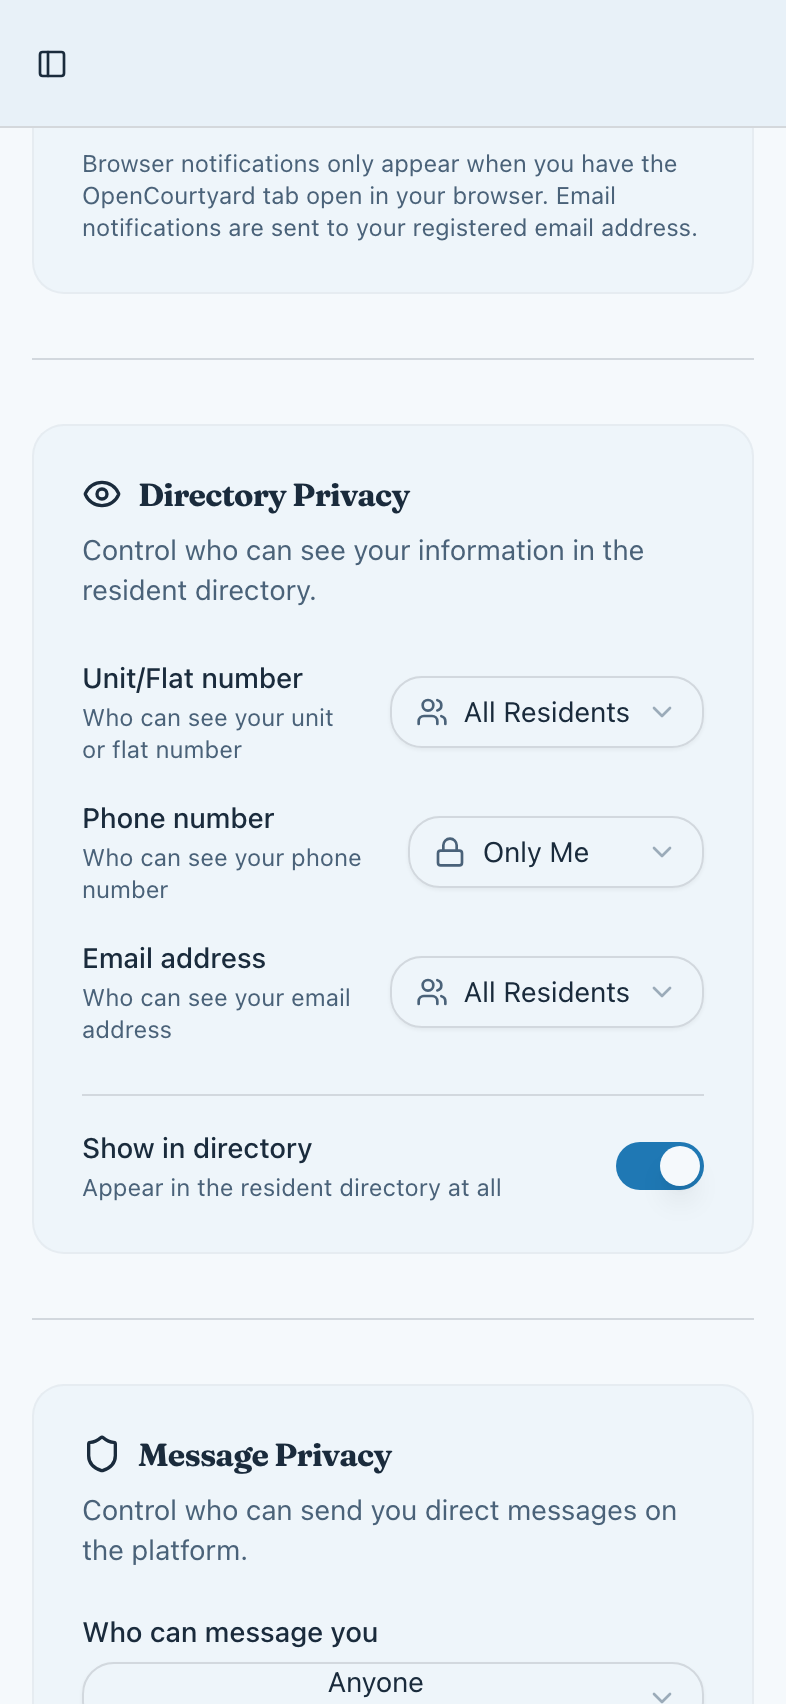Click the people icon in Email address dropdown
Image resolution: width=786 pixels, height=1704 pixels.
[432, 991]
